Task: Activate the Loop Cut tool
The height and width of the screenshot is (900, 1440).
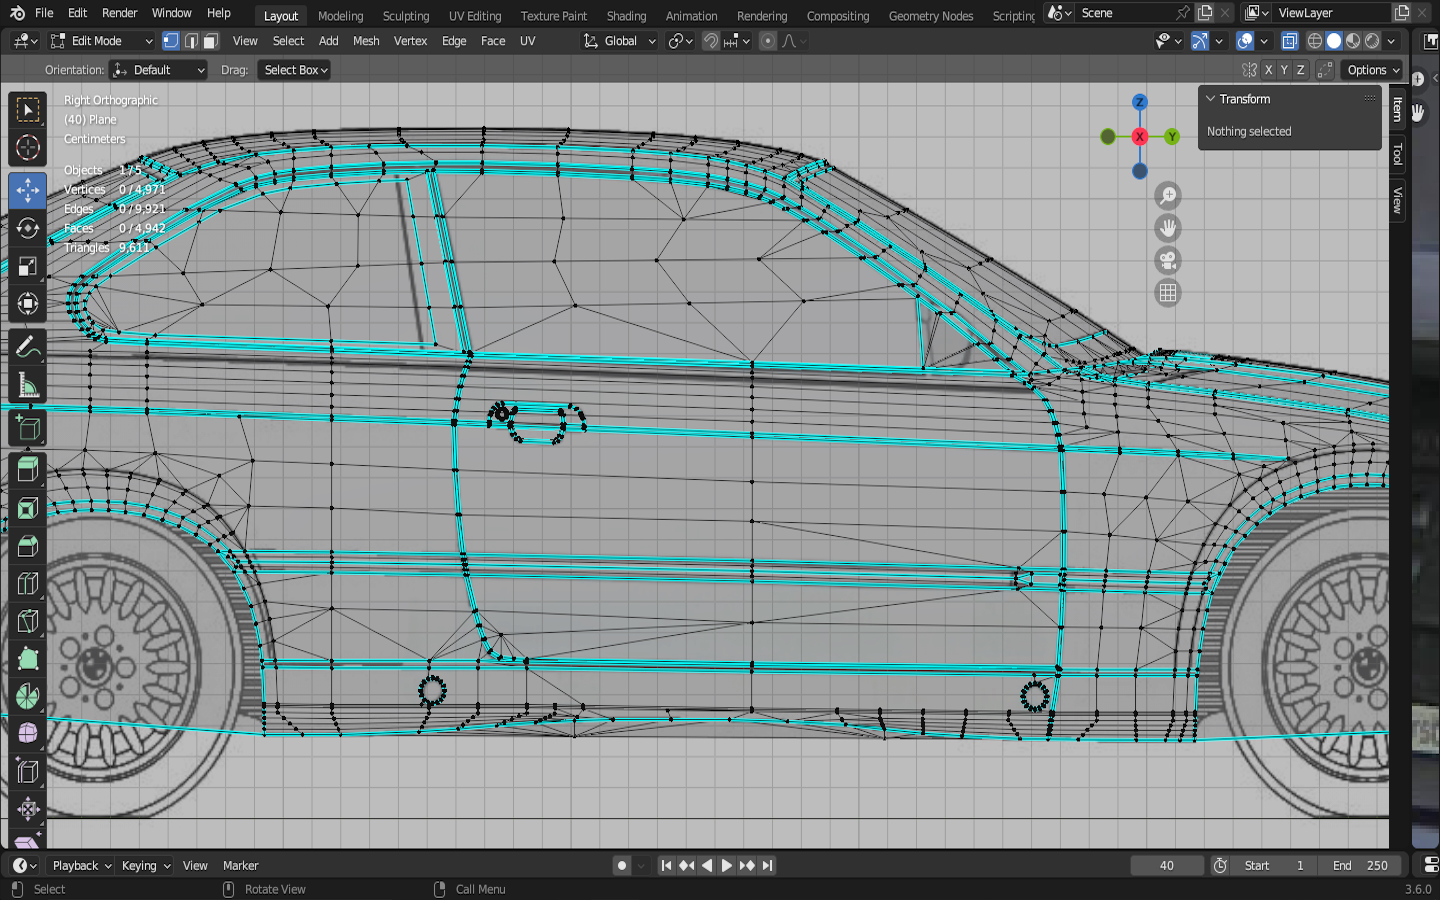Action: [x=27, y=584]
